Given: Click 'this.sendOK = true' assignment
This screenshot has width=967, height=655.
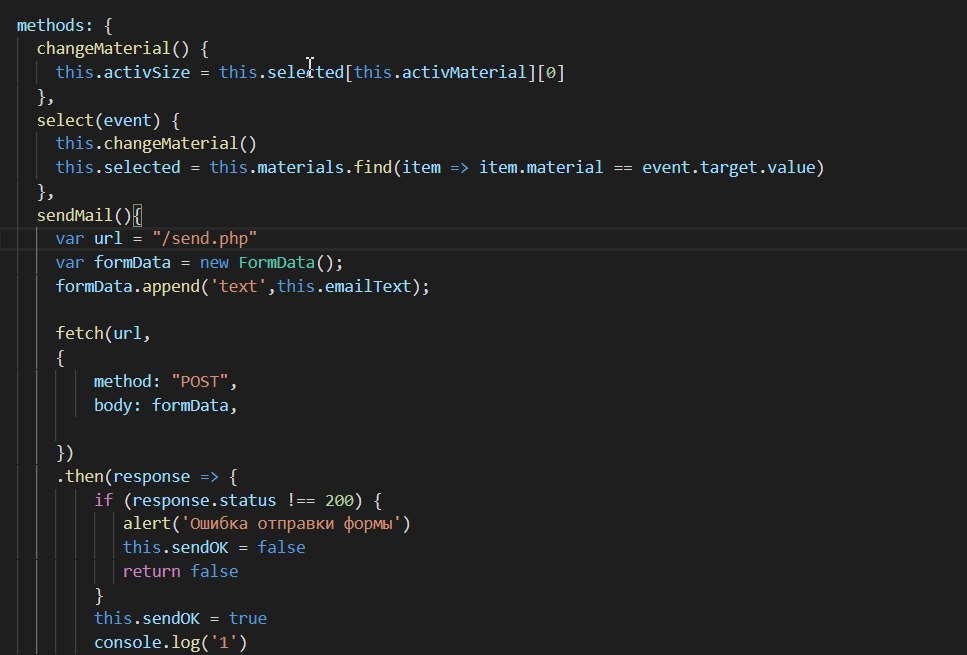Looking at the screenshot, I should pyautogui.click(x=180, y=619).
